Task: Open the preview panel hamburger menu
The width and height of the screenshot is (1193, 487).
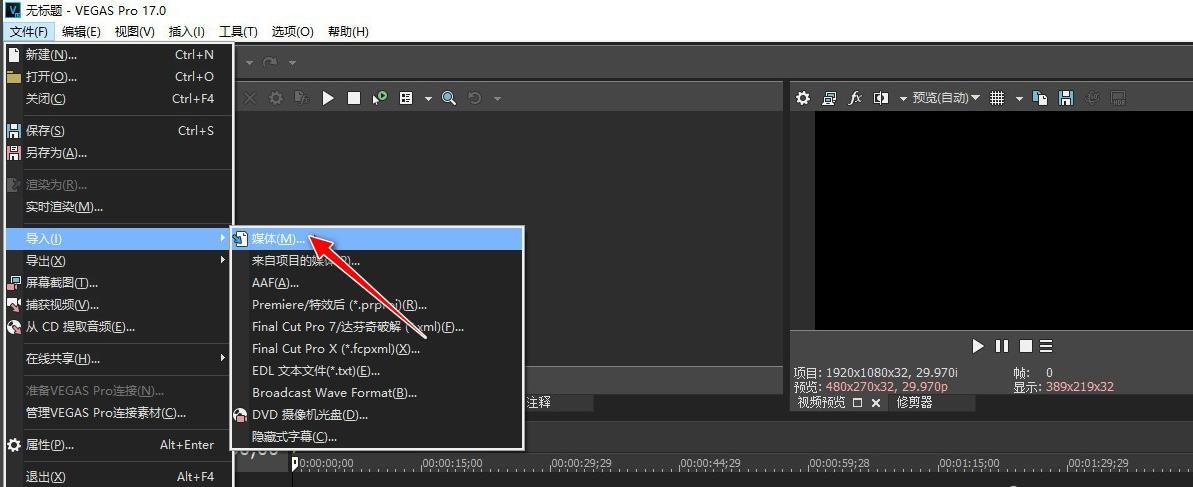Action: point(1046,346)
